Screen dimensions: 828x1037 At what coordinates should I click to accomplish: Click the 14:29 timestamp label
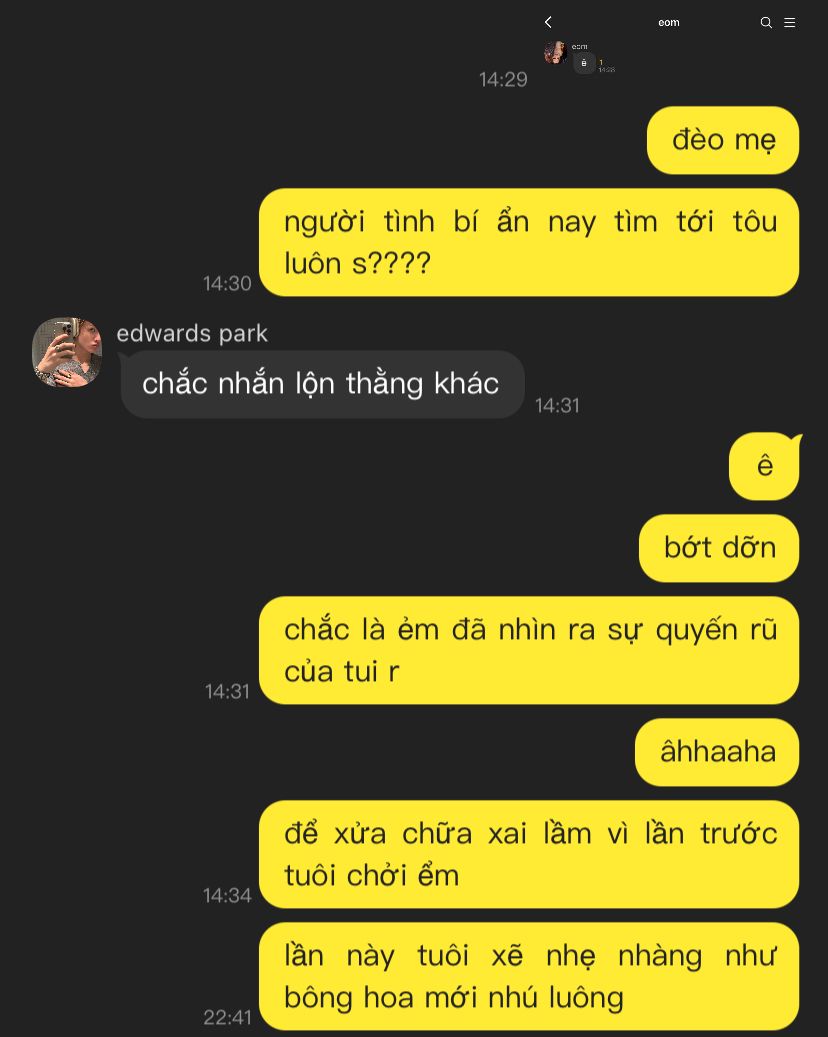(503, 79)
